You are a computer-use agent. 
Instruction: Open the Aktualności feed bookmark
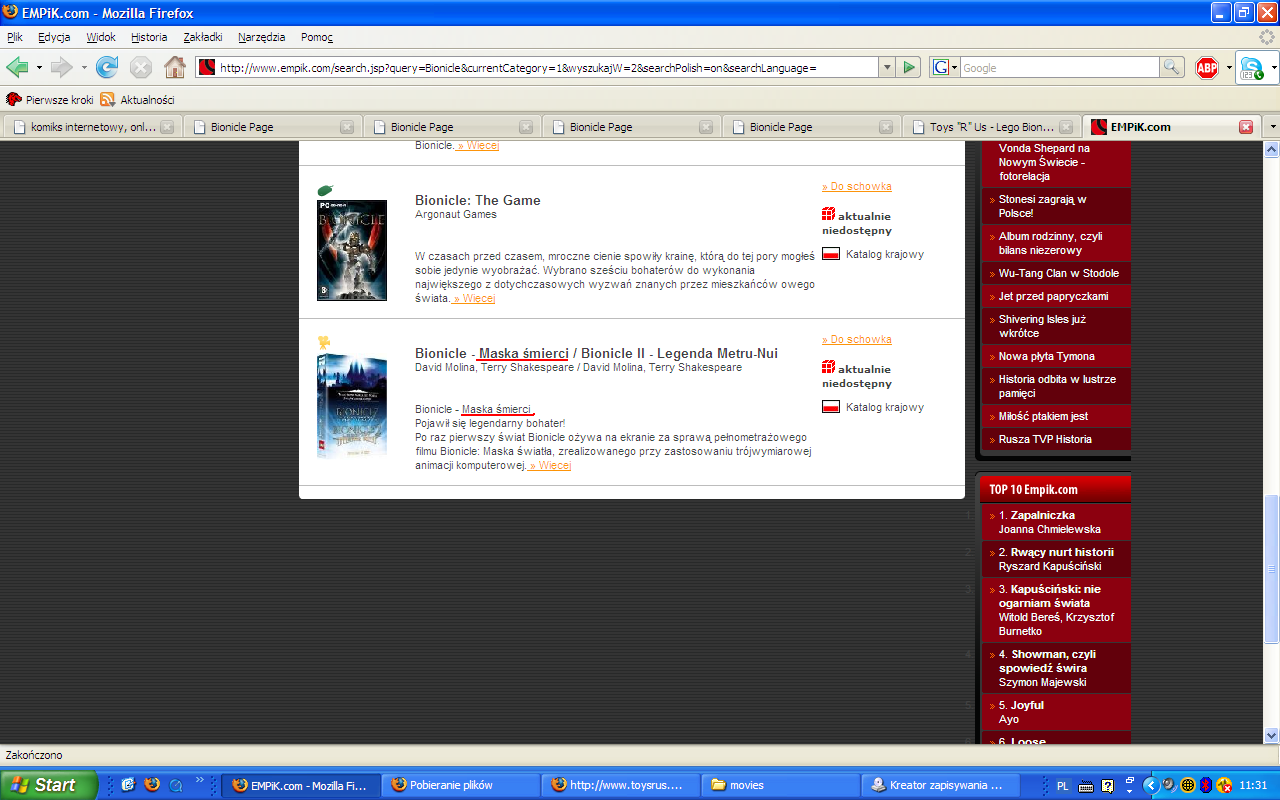click(138, 99)
